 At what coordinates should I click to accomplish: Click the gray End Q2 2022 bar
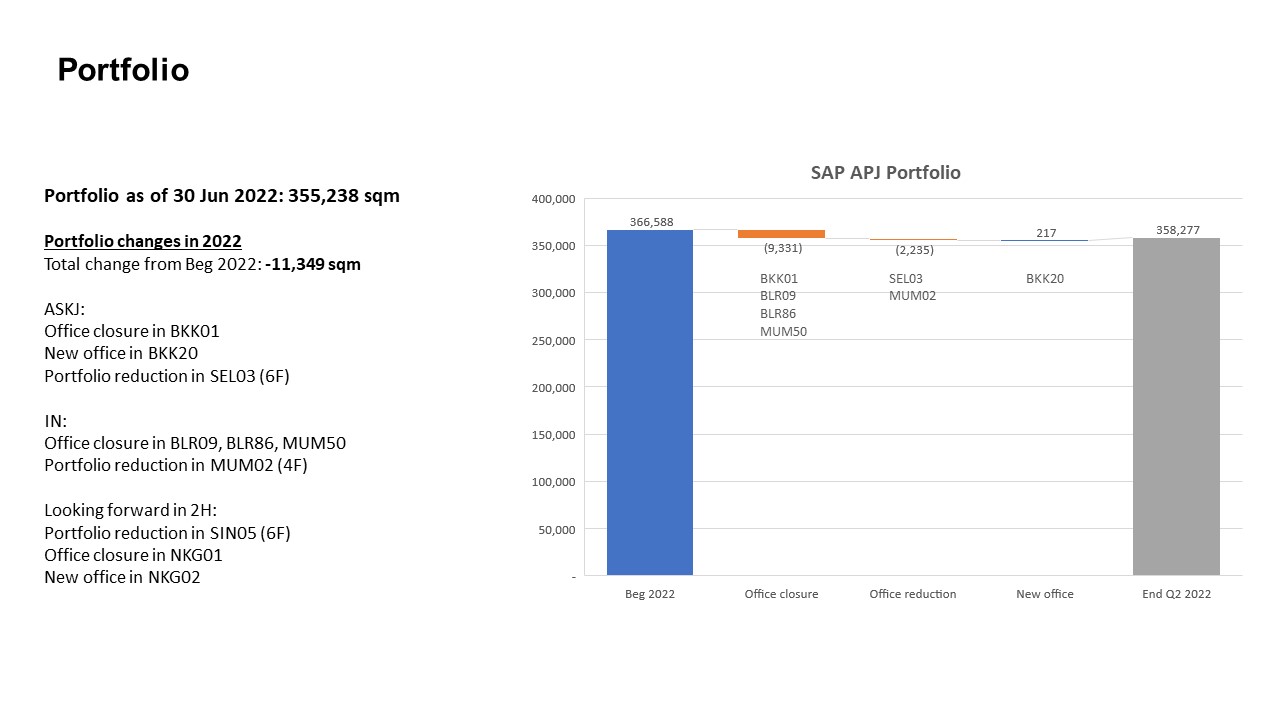1176,407
